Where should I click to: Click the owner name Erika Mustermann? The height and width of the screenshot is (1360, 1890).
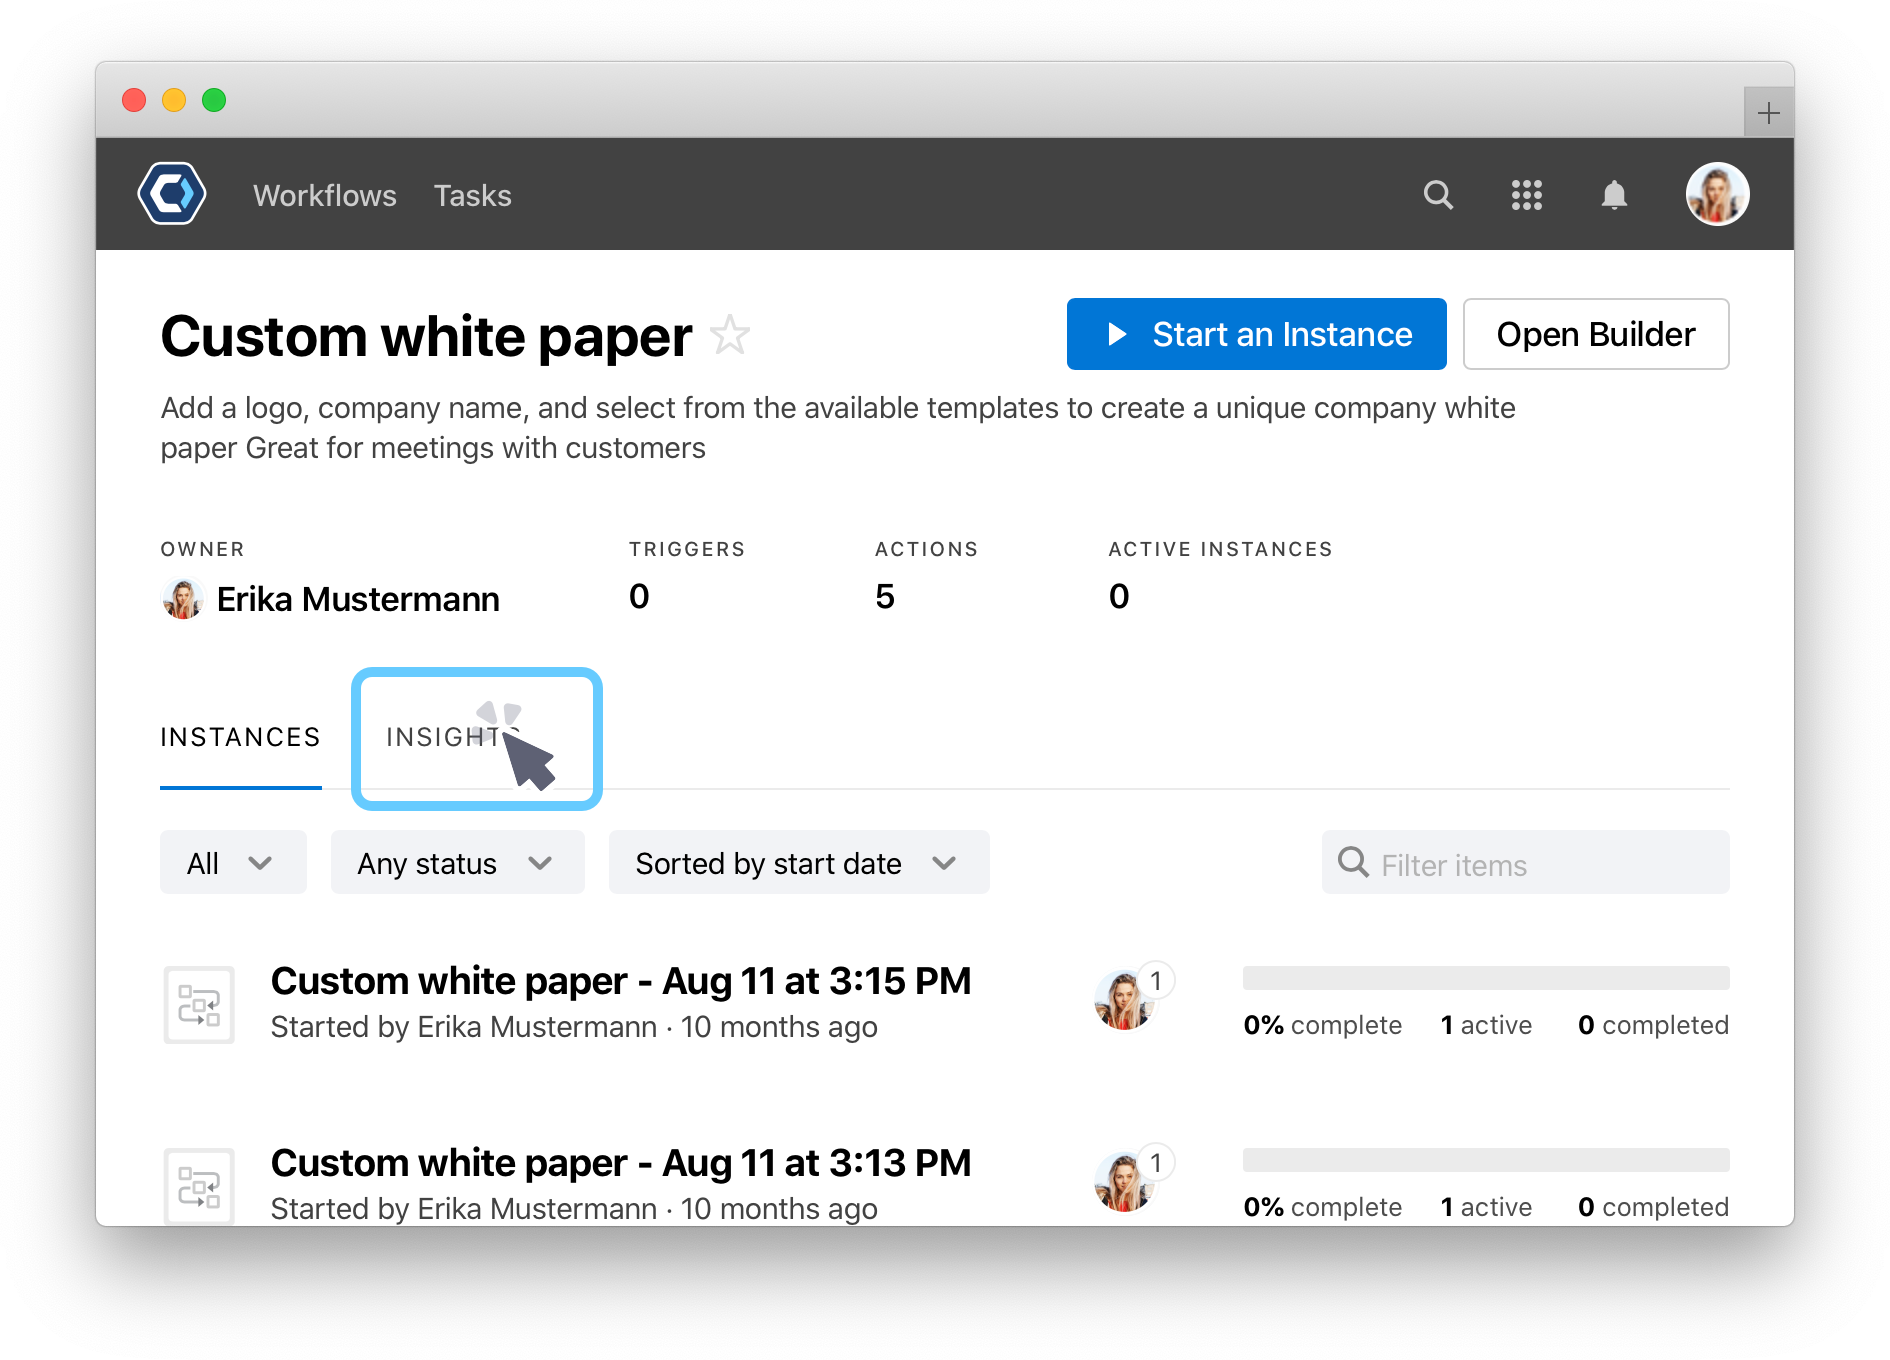click(x=358, y=599)
